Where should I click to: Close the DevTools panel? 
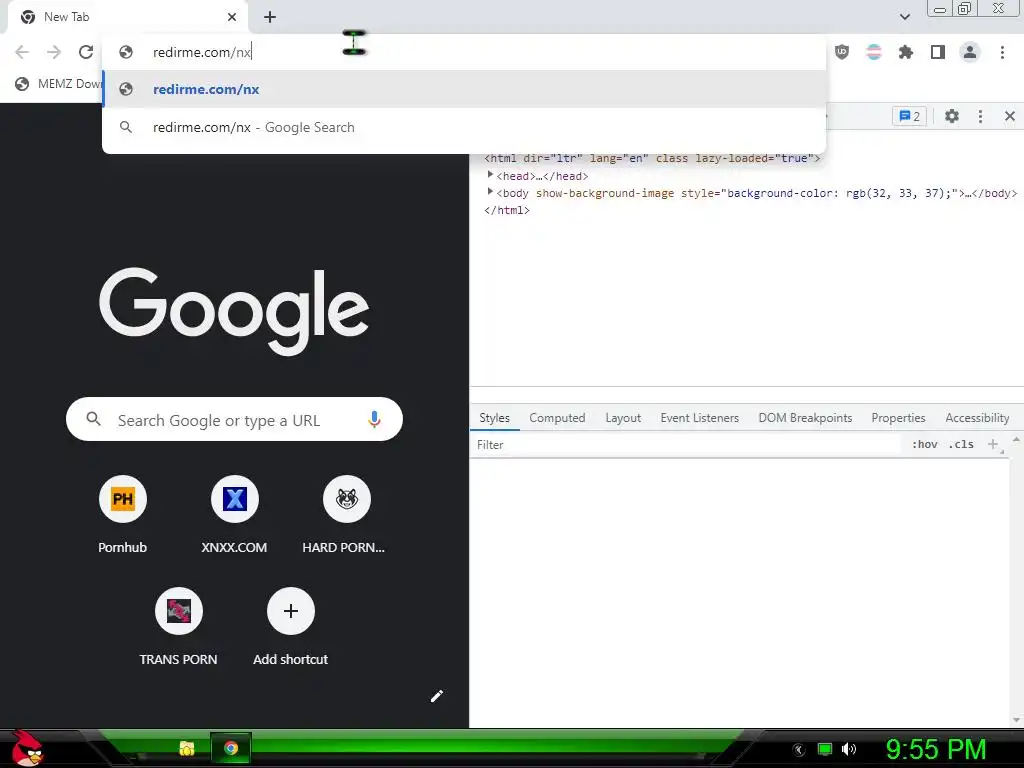click(1010, 116)
